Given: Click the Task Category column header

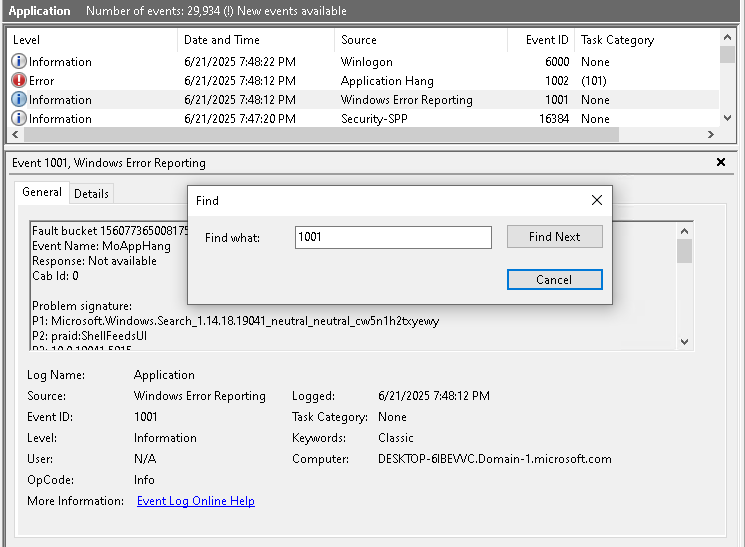Looking at the screenshot, I should [x=647, y=40].
